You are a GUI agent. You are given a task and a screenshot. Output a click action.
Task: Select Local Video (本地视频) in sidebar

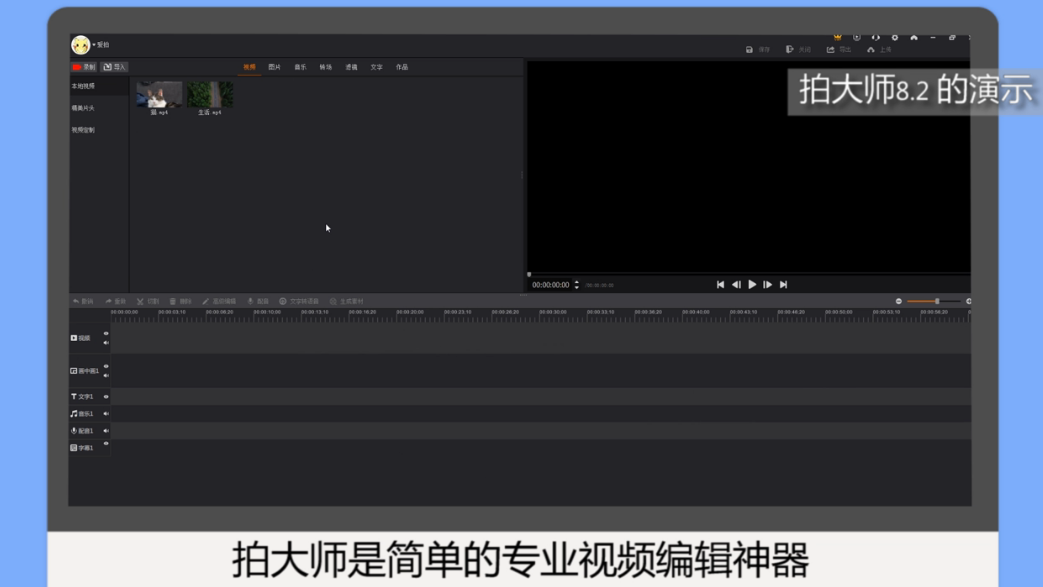tap(99, 86)
